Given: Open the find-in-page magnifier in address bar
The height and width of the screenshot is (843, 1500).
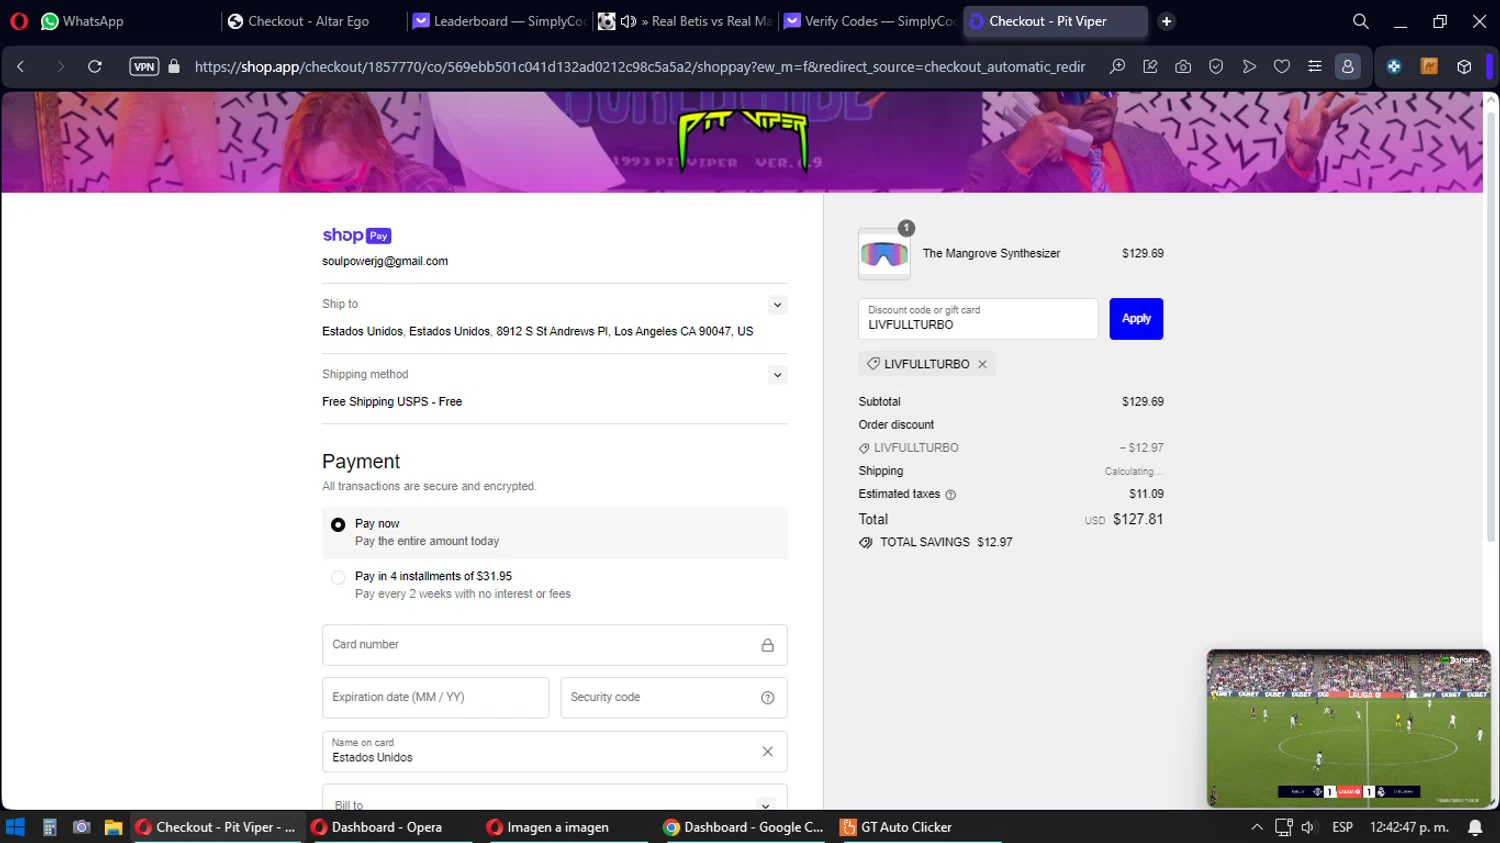Looking at the screenshot, I should [1117, 67].
